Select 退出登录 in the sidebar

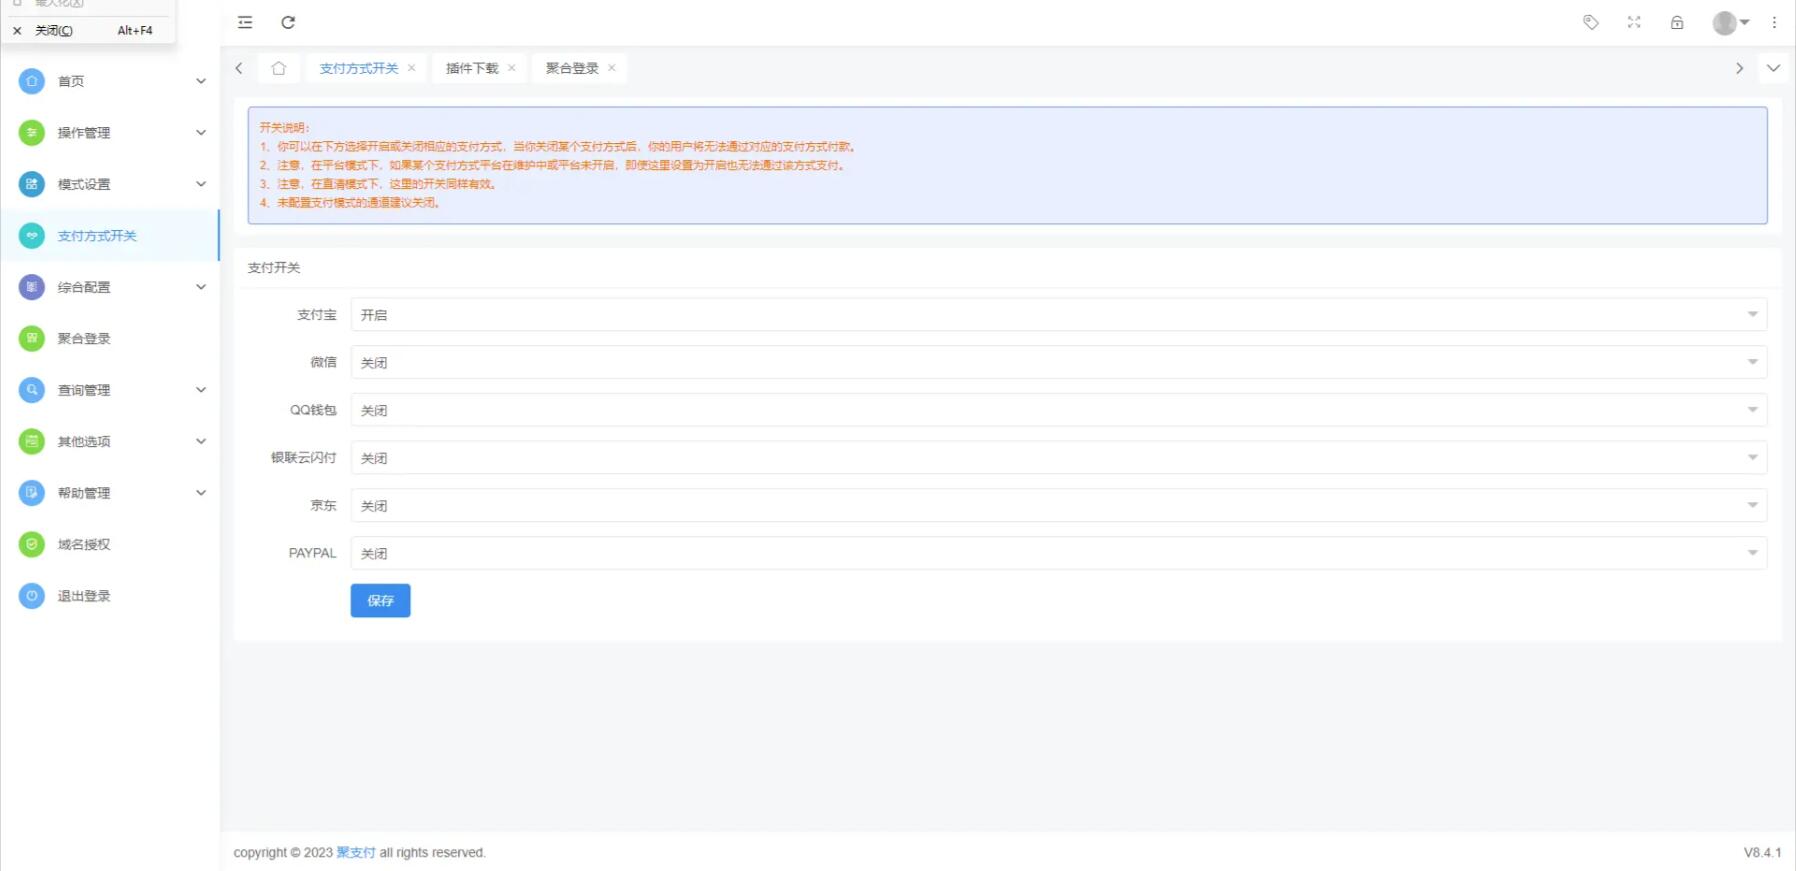tap(84, 596)
